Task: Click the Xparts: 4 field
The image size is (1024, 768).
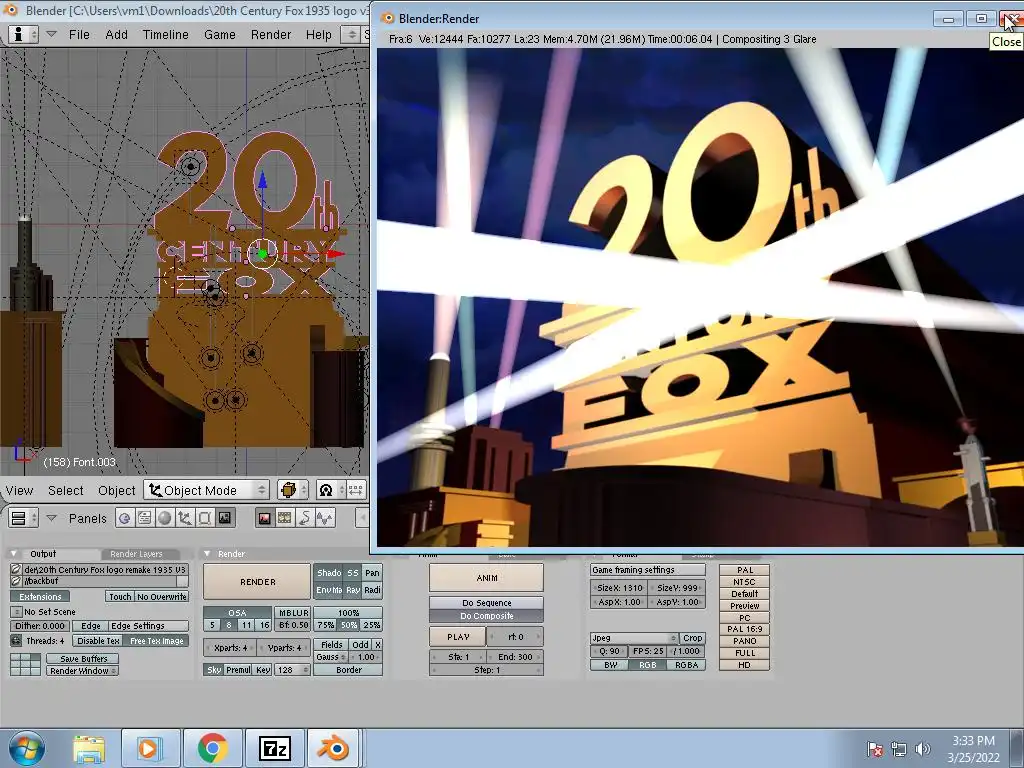Action: coord(231,648)
